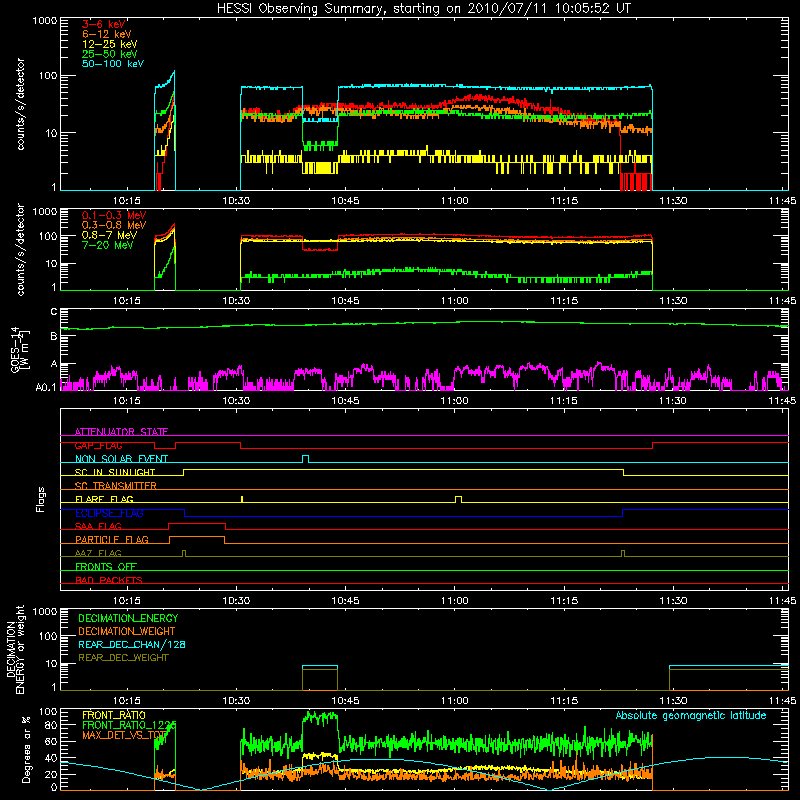Screen dimensions: 800x800
Task: Click the DECIMATION ENERGY or weight axis title
Action: 15,649
